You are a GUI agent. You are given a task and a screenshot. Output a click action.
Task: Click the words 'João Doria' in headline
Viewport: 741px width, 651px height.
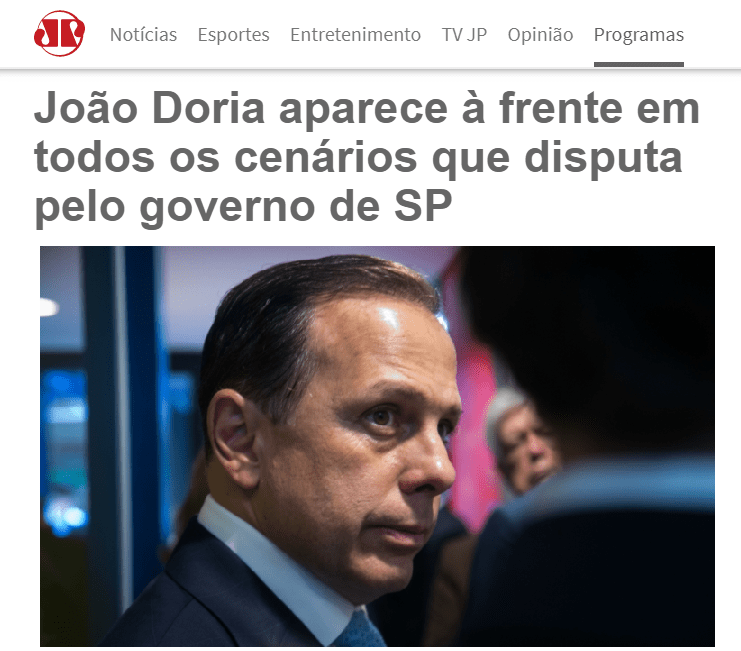pyautogui.click(x=149, y=109)
